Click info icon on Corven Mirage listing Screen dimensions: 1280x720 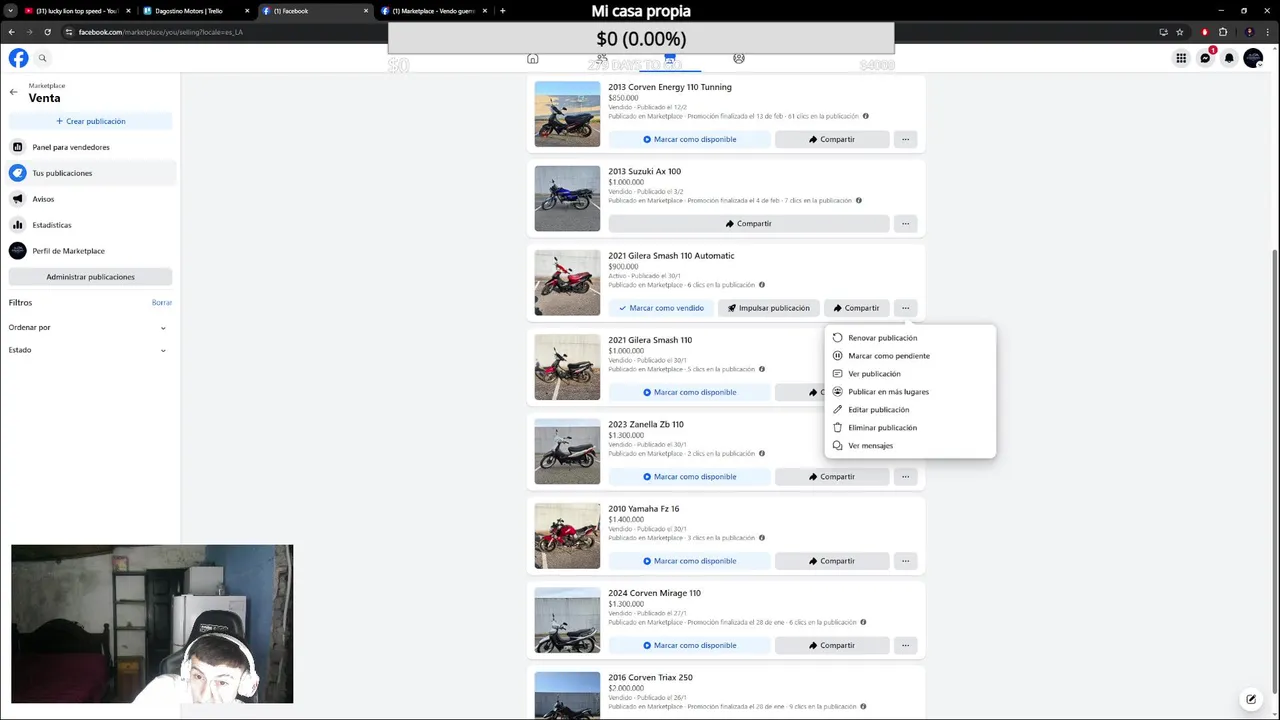click(x=863, y=622)
